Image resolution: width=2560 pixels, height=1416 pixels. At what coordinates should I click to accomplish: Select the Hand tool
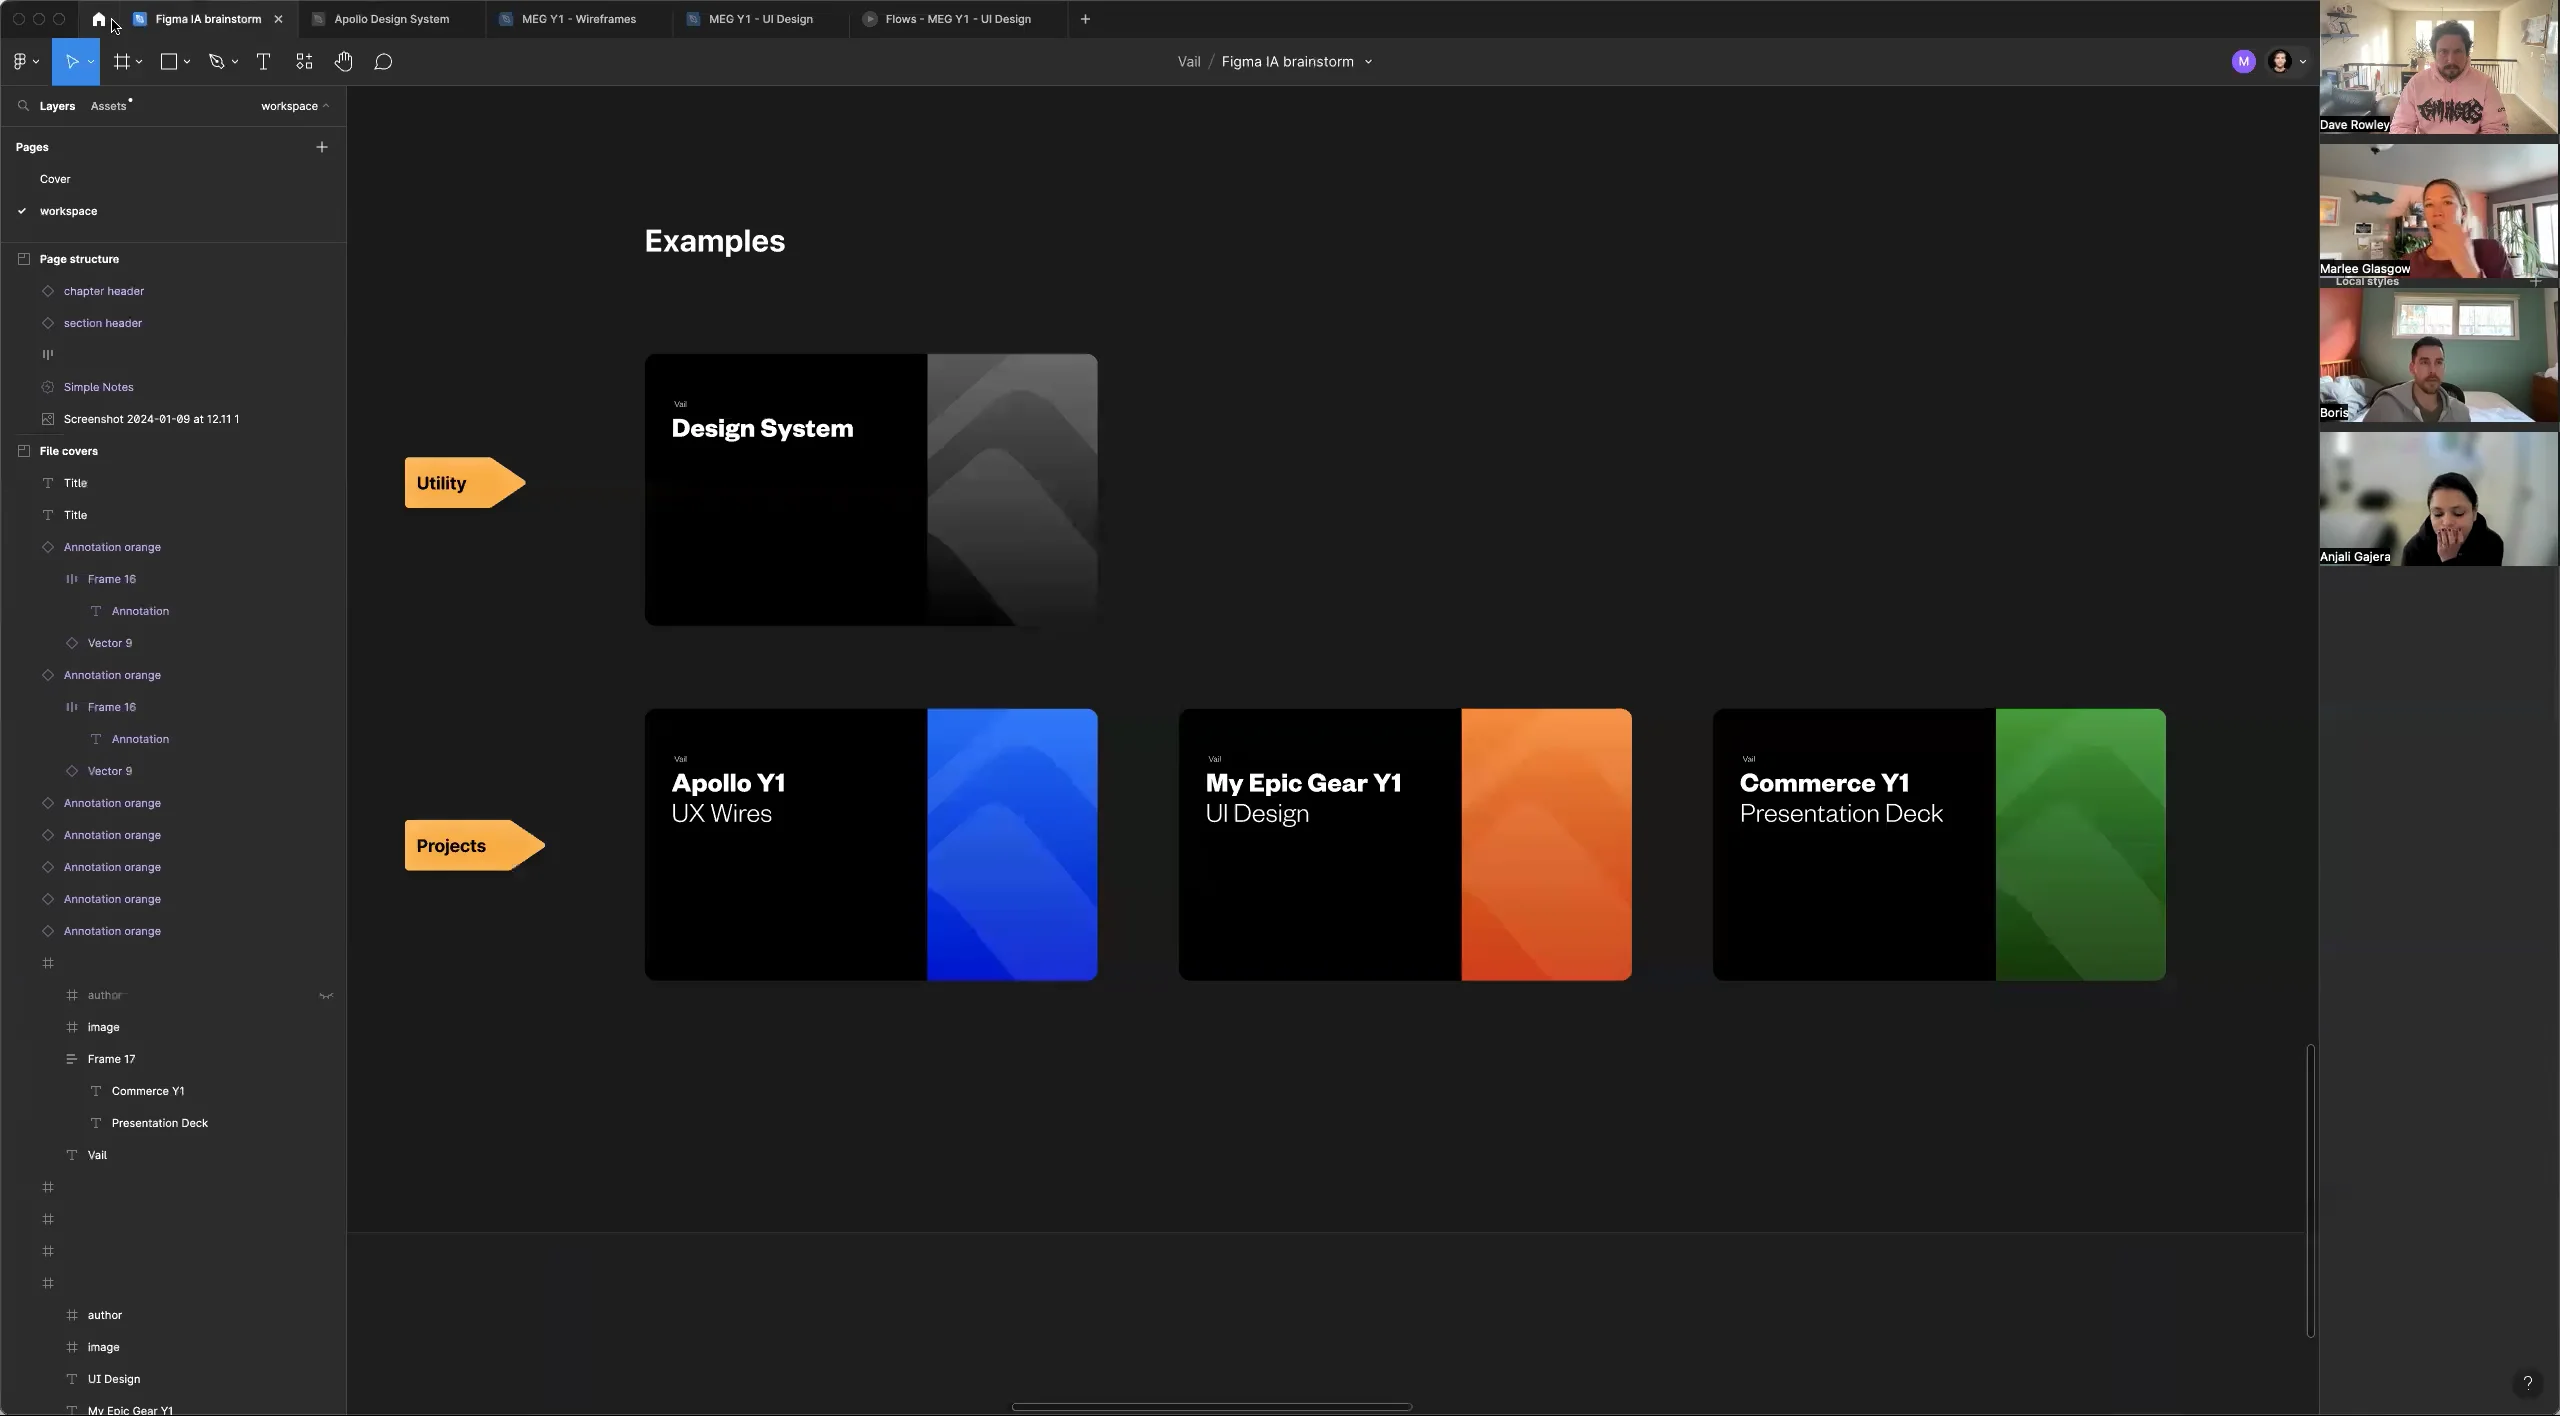[343, 61]
